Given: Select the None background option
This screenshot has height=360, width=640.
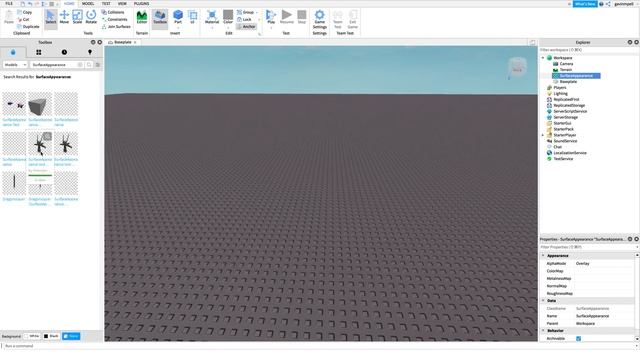Looking at the screenshot, I should (x=71, y=336).
